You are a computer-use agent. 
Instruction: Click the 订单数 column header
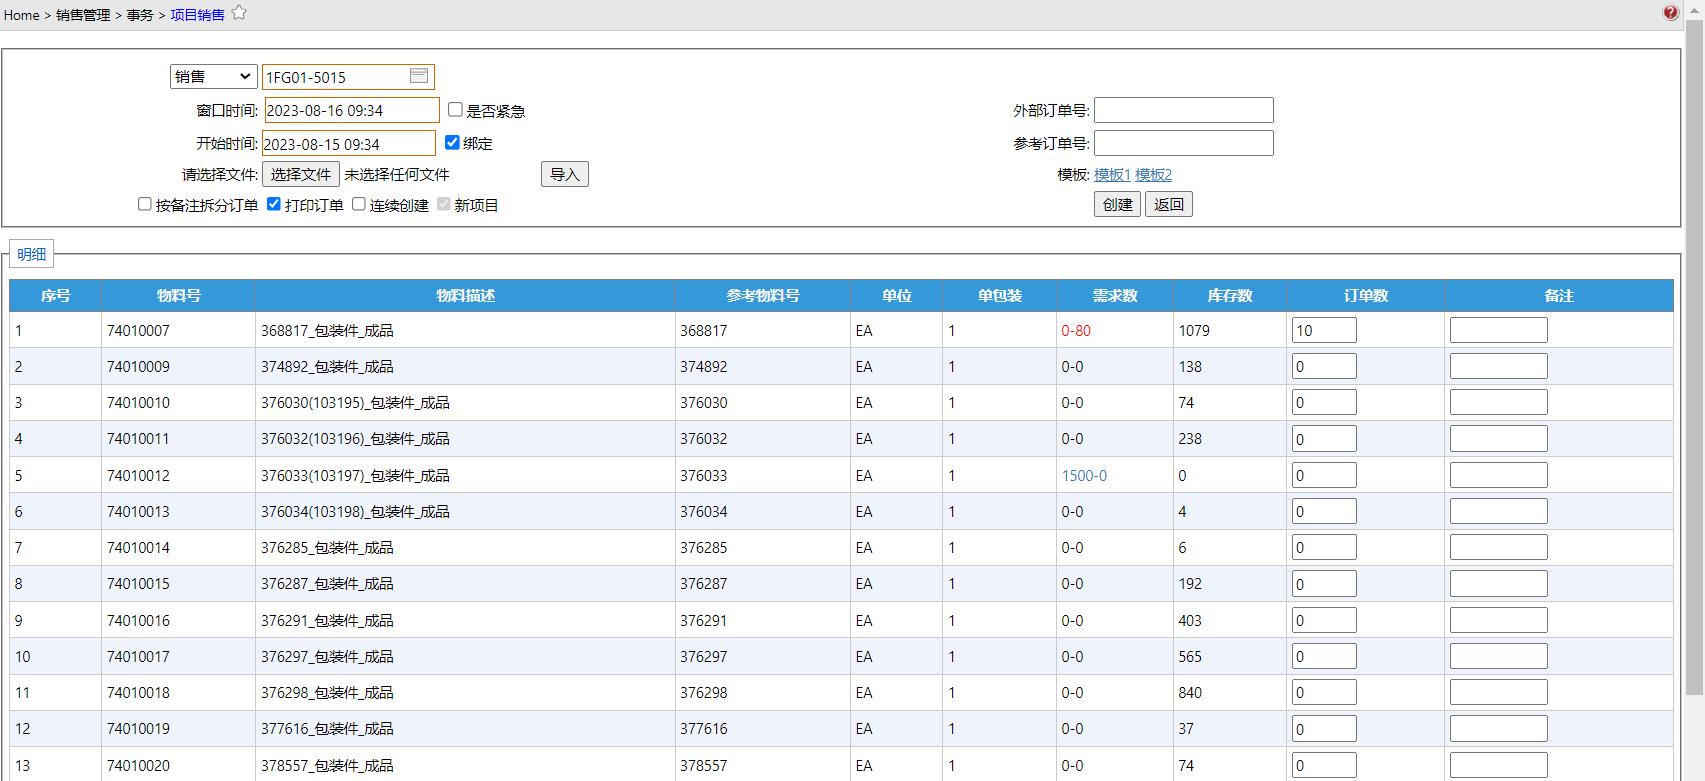[x=1366, y=295]
